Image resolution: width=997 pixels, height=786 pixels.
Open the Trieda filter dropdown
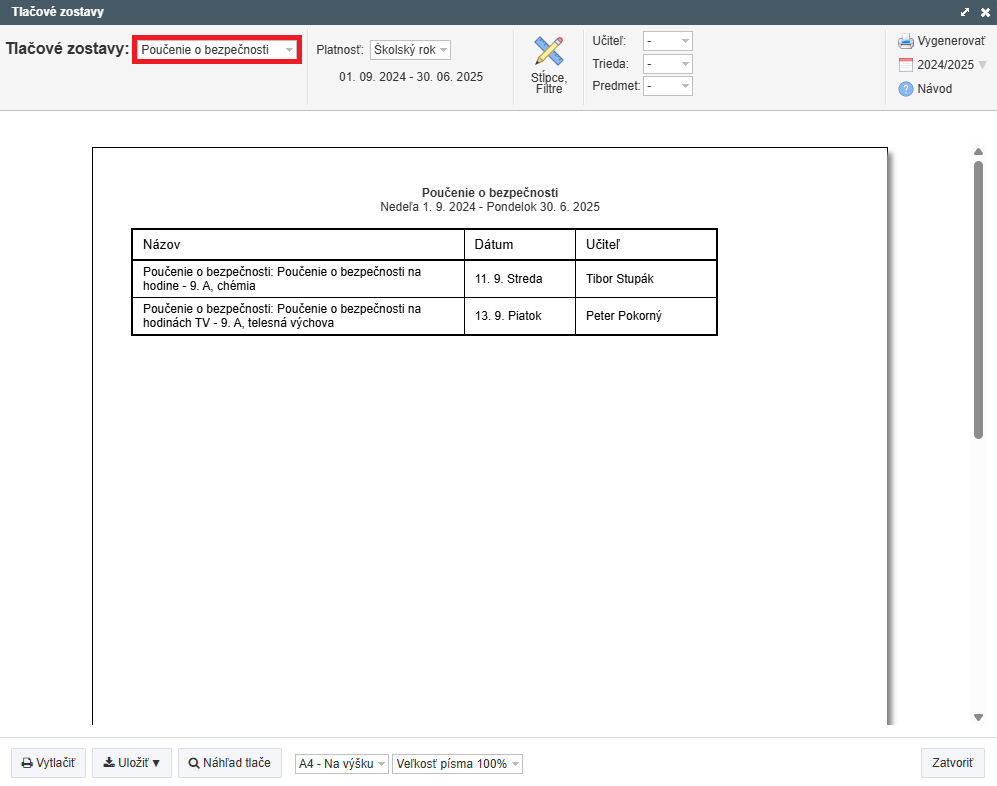(x=668, y=64)
